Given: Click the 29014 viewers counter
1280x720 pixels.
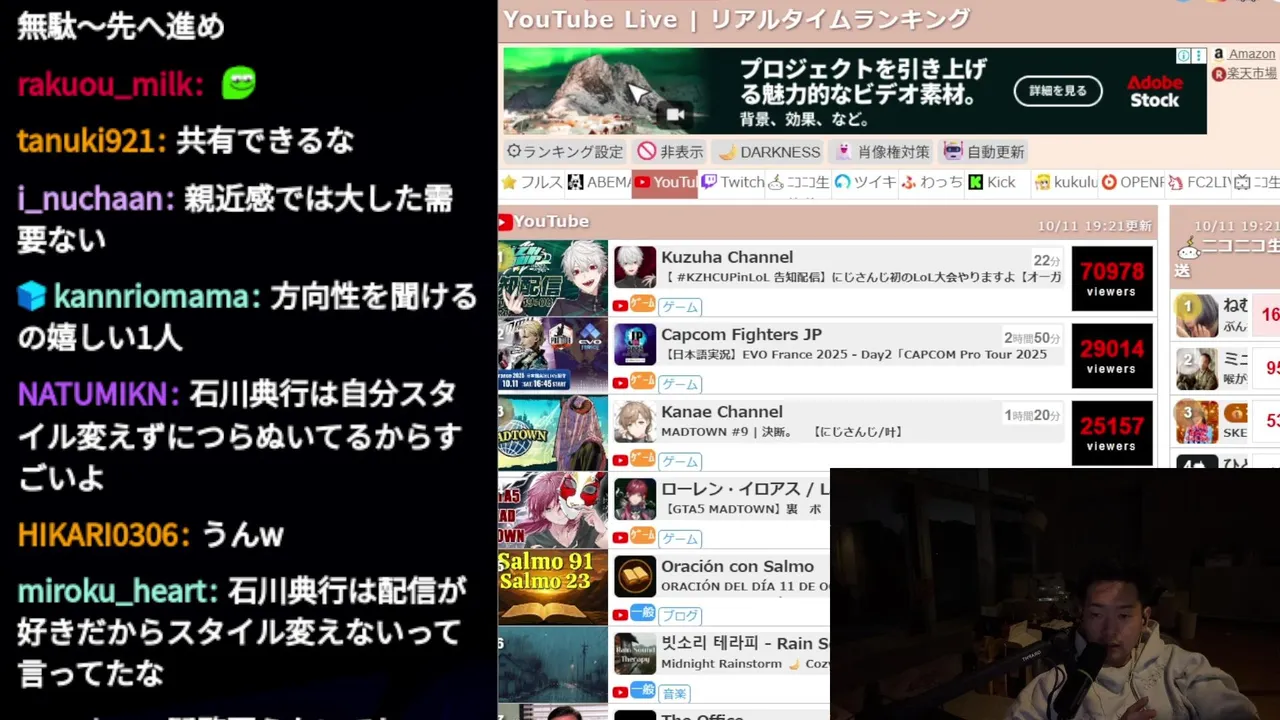Looking at the screenshot, I should pyautogui.click(x=1112, y=356).
